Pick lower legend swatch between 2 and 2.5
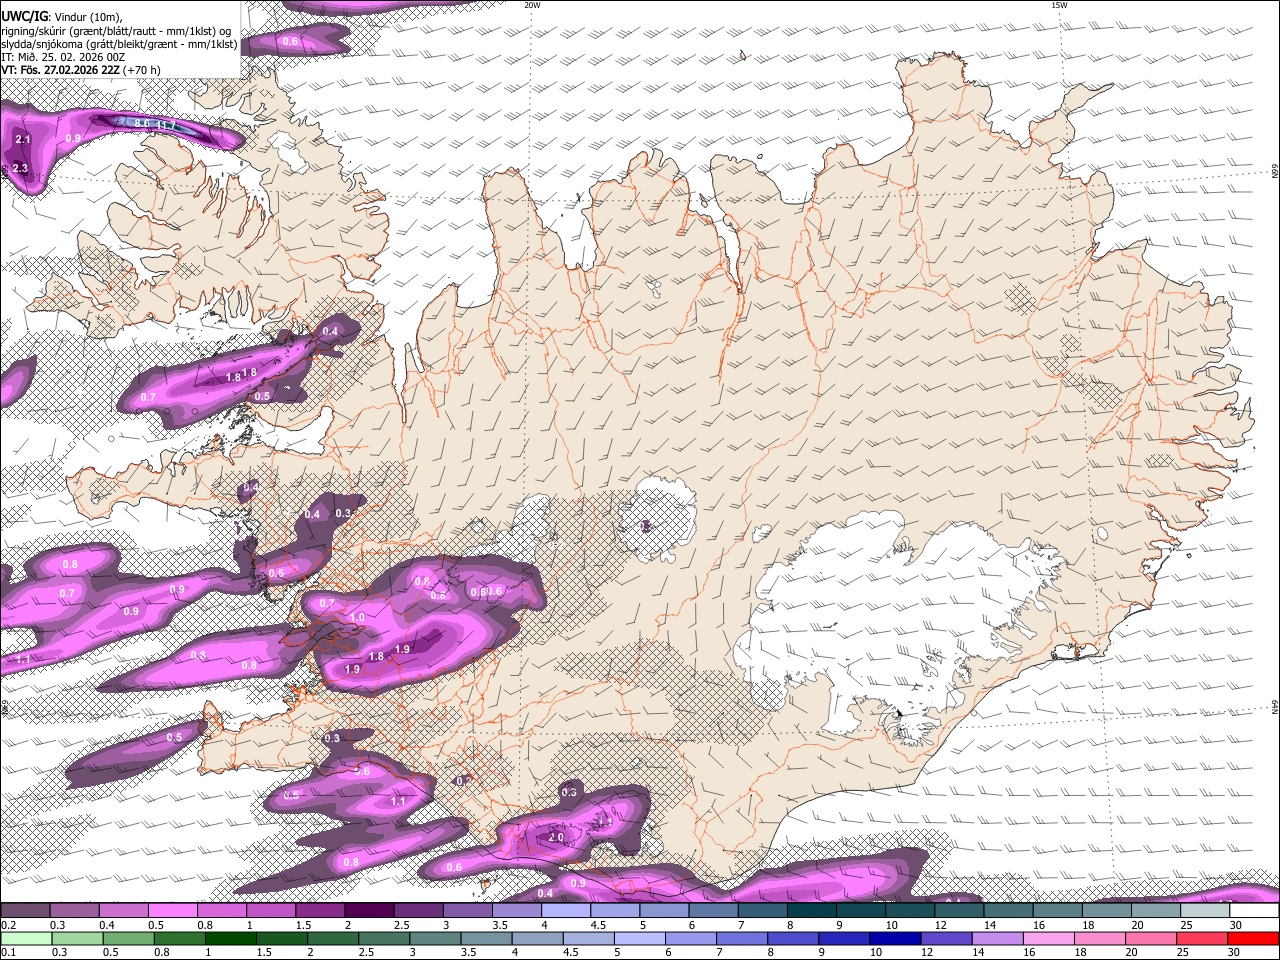 [333, 938]
